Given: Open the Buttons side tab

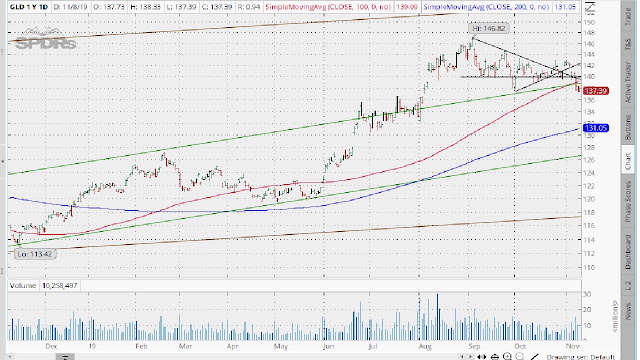Looking at the screenshot, I should (x=628, y=127).
